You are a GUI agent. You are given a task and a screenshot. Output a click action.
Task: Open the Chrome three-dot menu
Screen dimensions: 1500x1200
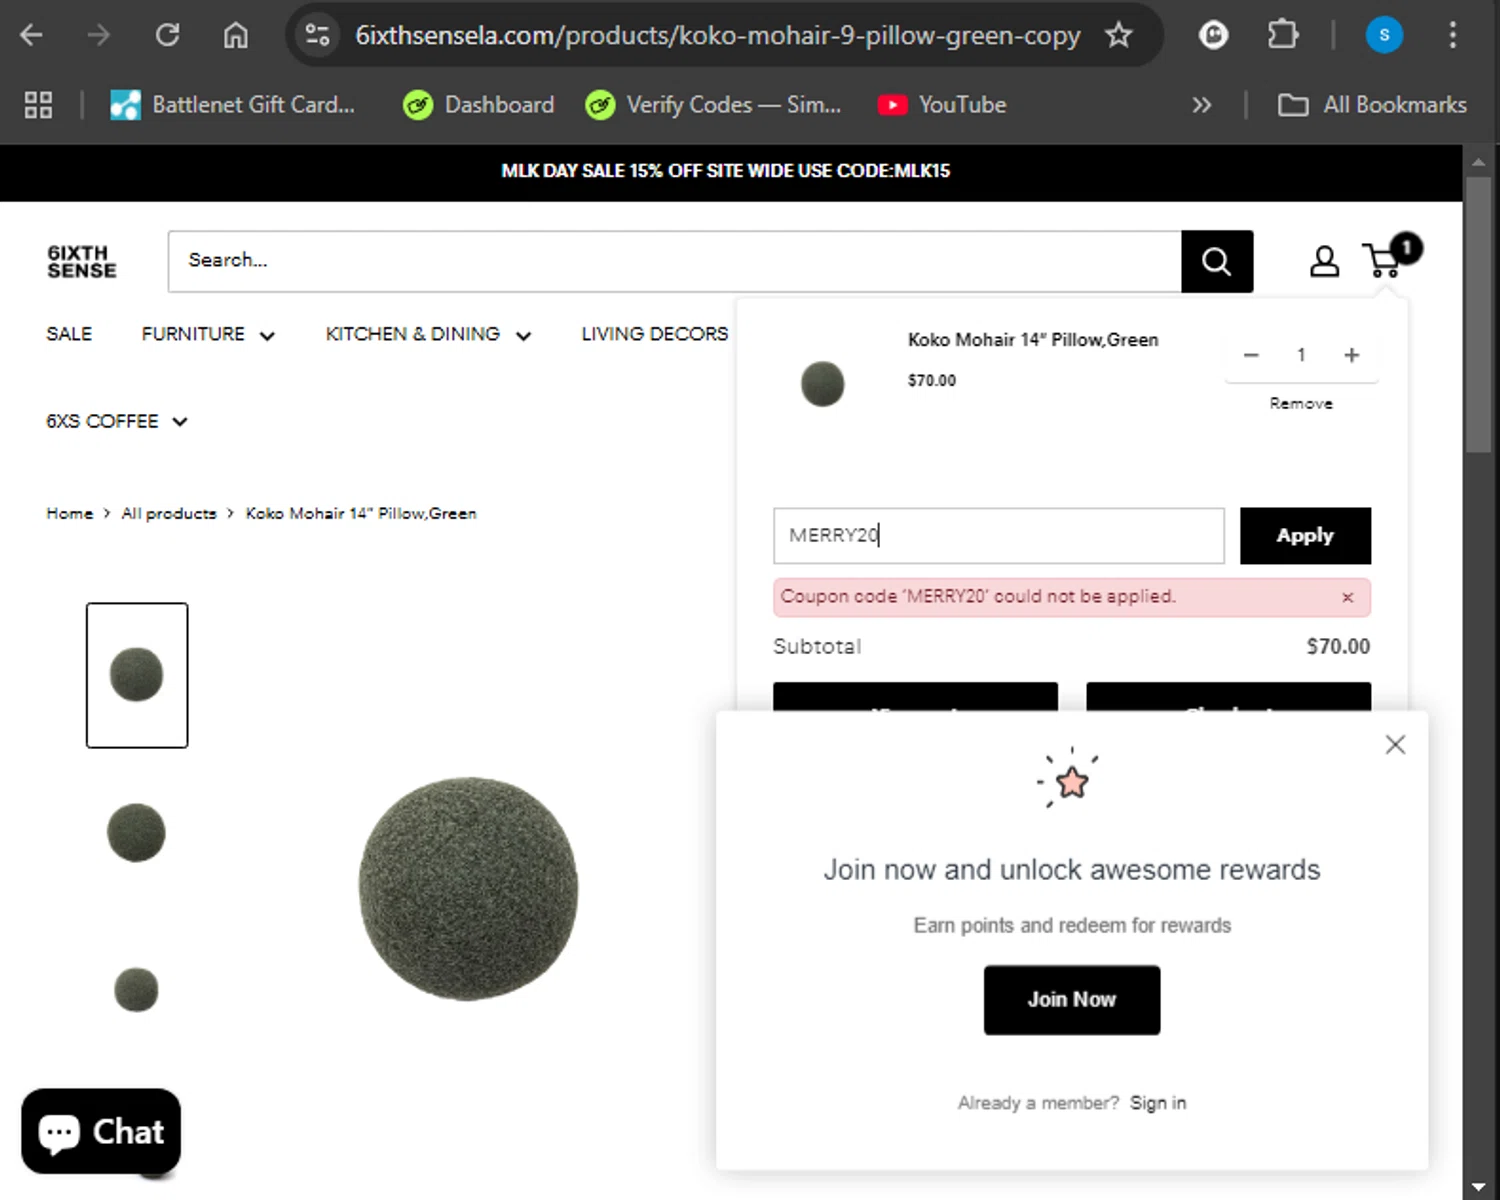click(x=1453, y=36)
